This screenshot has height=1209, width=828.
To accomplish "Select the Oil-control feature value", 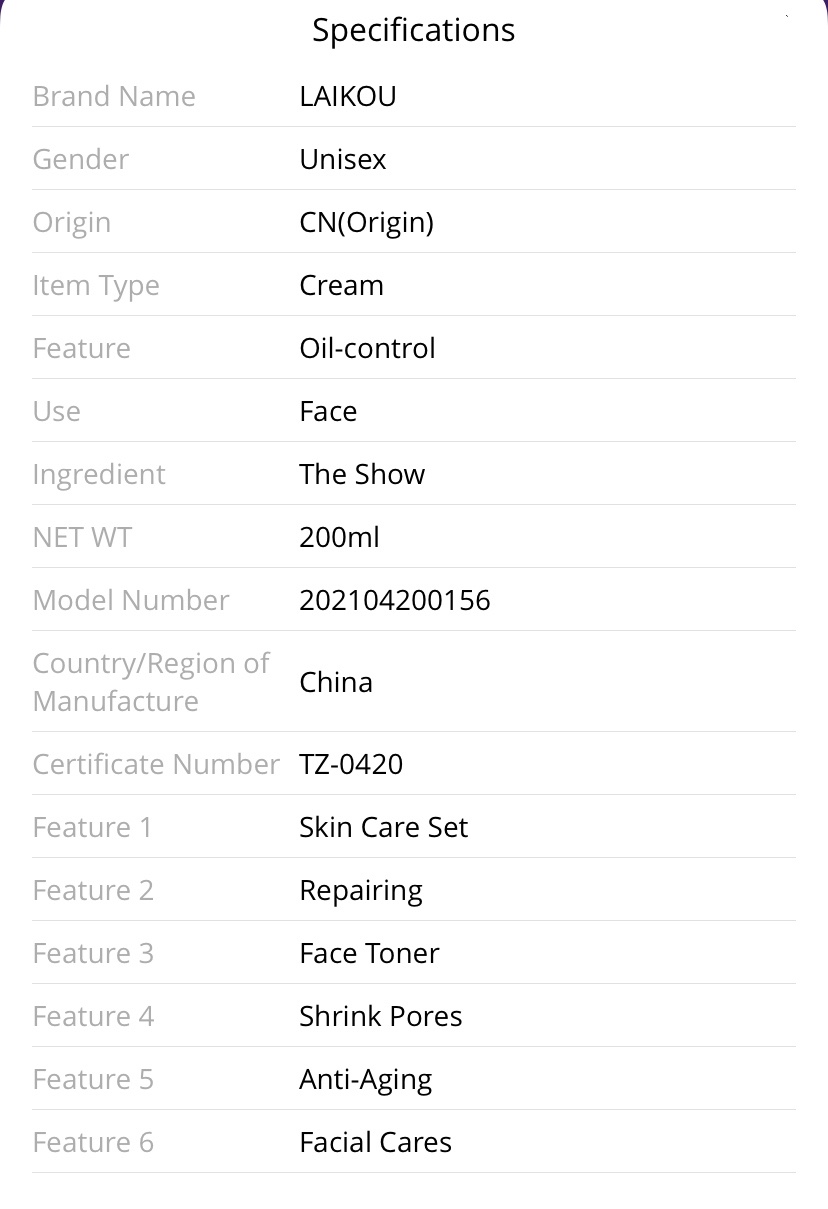I will tap(368, 348).
